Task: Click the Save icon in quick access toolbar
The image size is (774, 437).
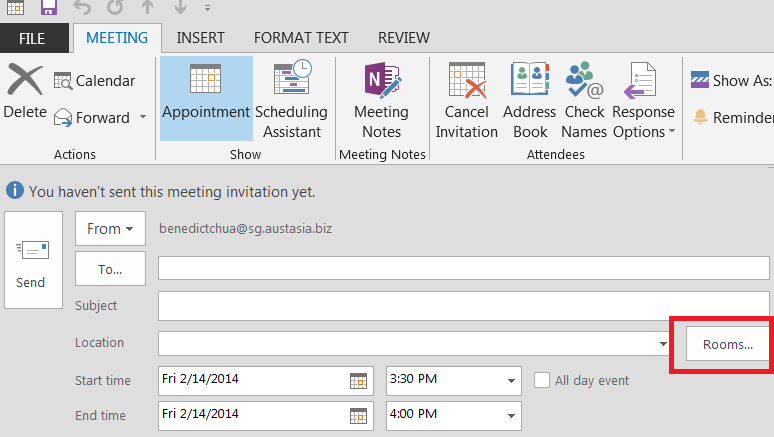Action: [x=48, y=7]
